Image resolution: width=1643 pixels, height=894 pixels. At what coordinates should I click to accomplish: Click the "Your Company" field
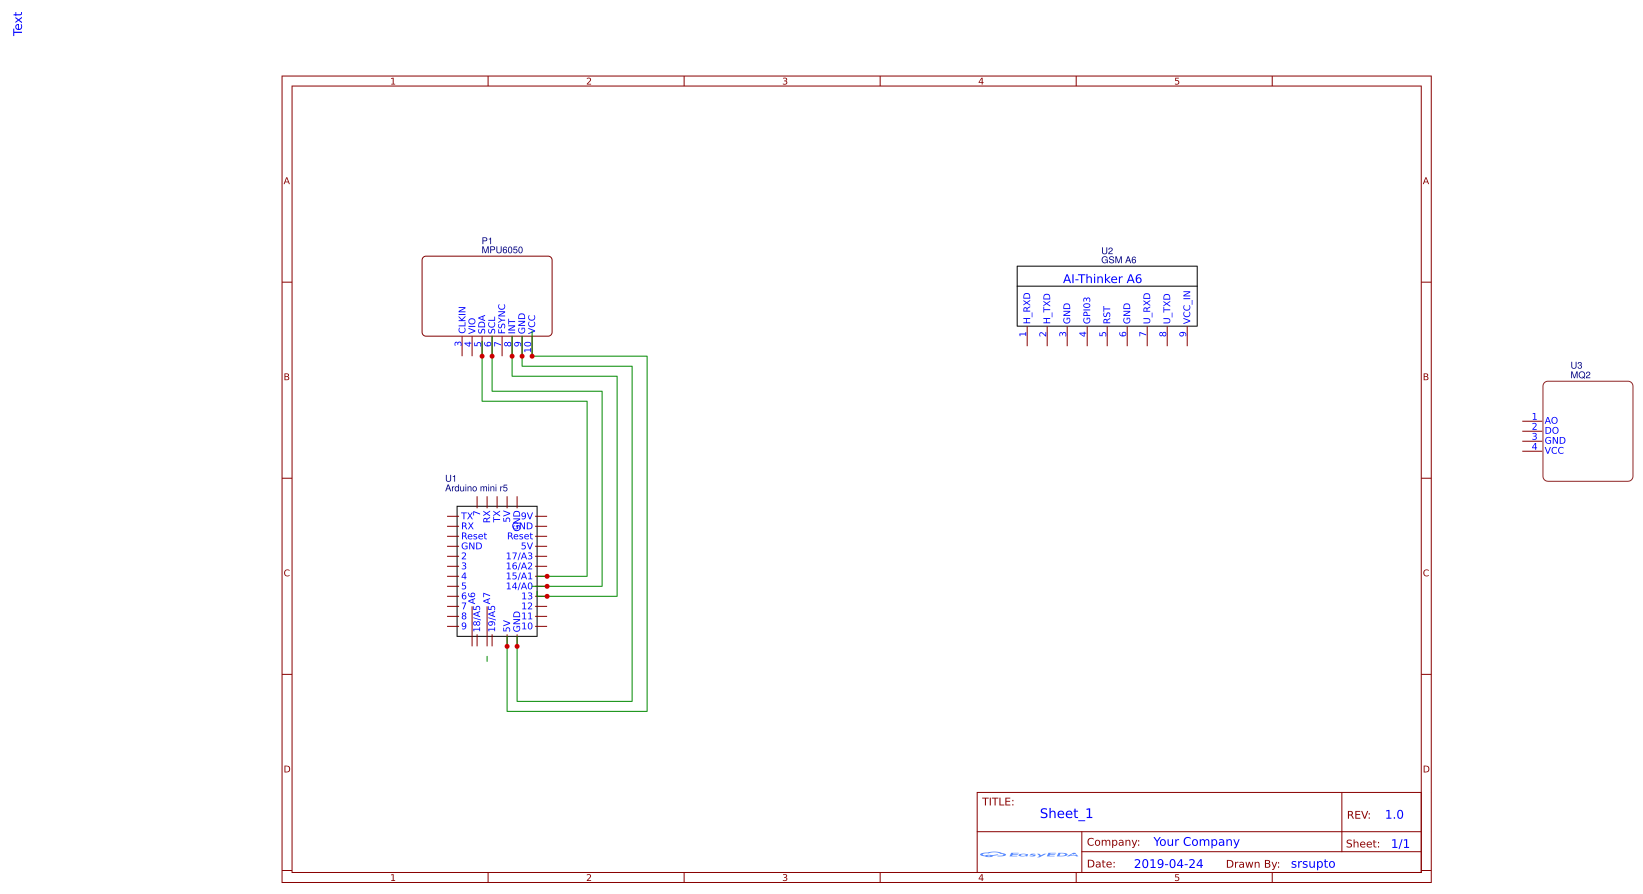click(1196, 842)
